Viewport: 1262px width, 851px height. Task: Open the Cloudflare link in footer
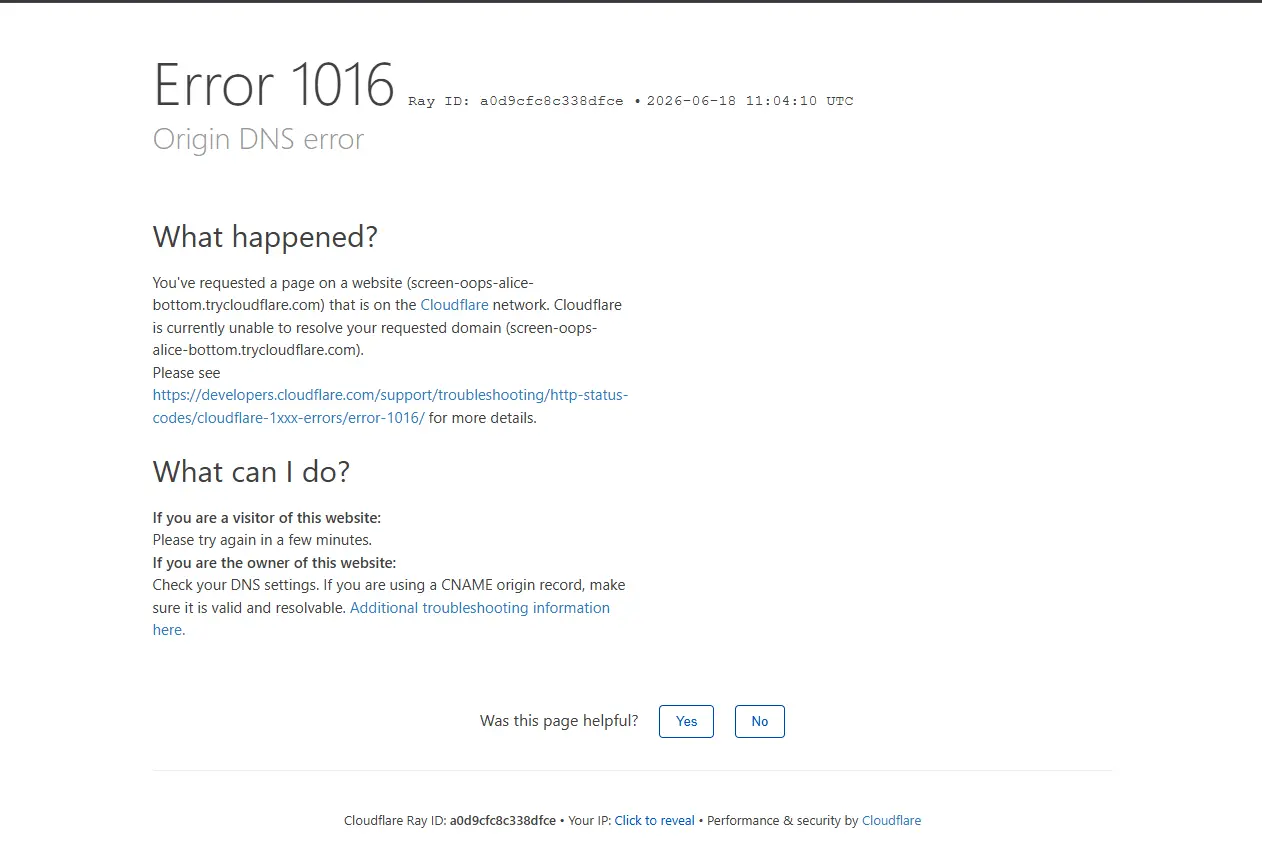tap(891, 821)
